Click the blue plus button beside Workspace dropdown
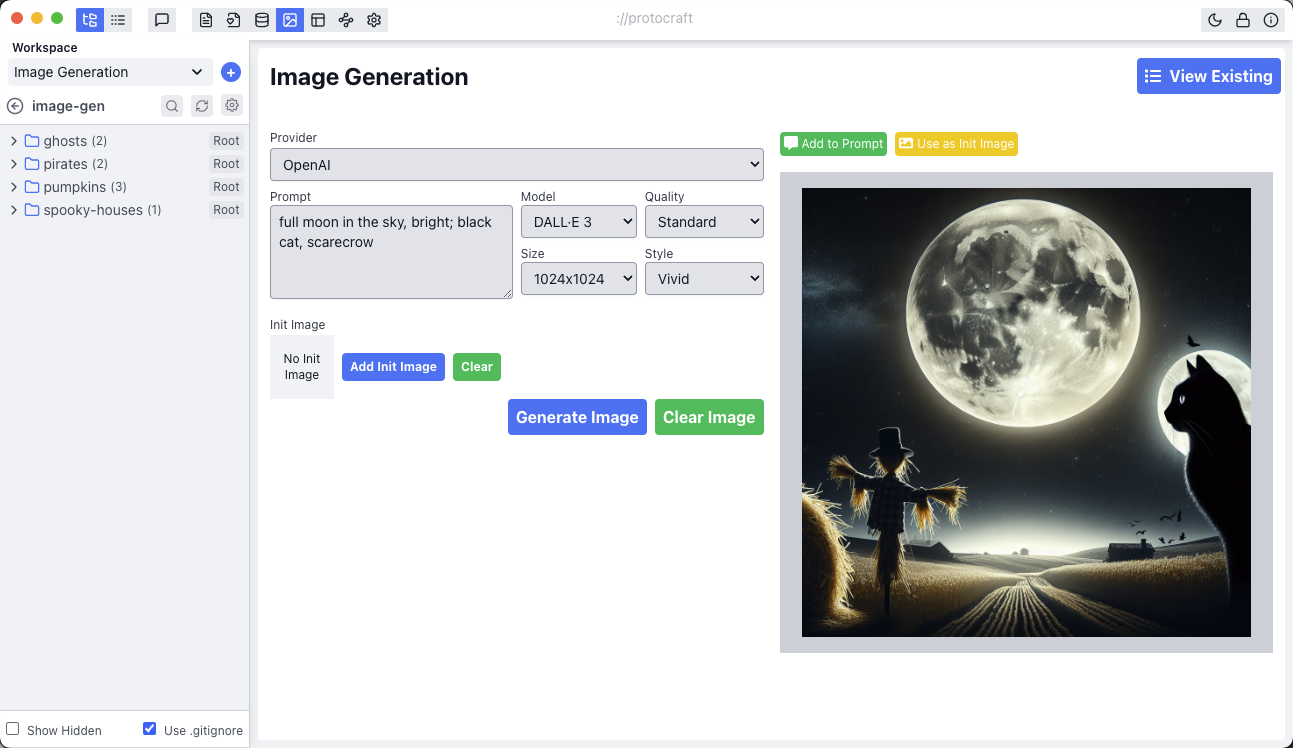 click(231, 72)
